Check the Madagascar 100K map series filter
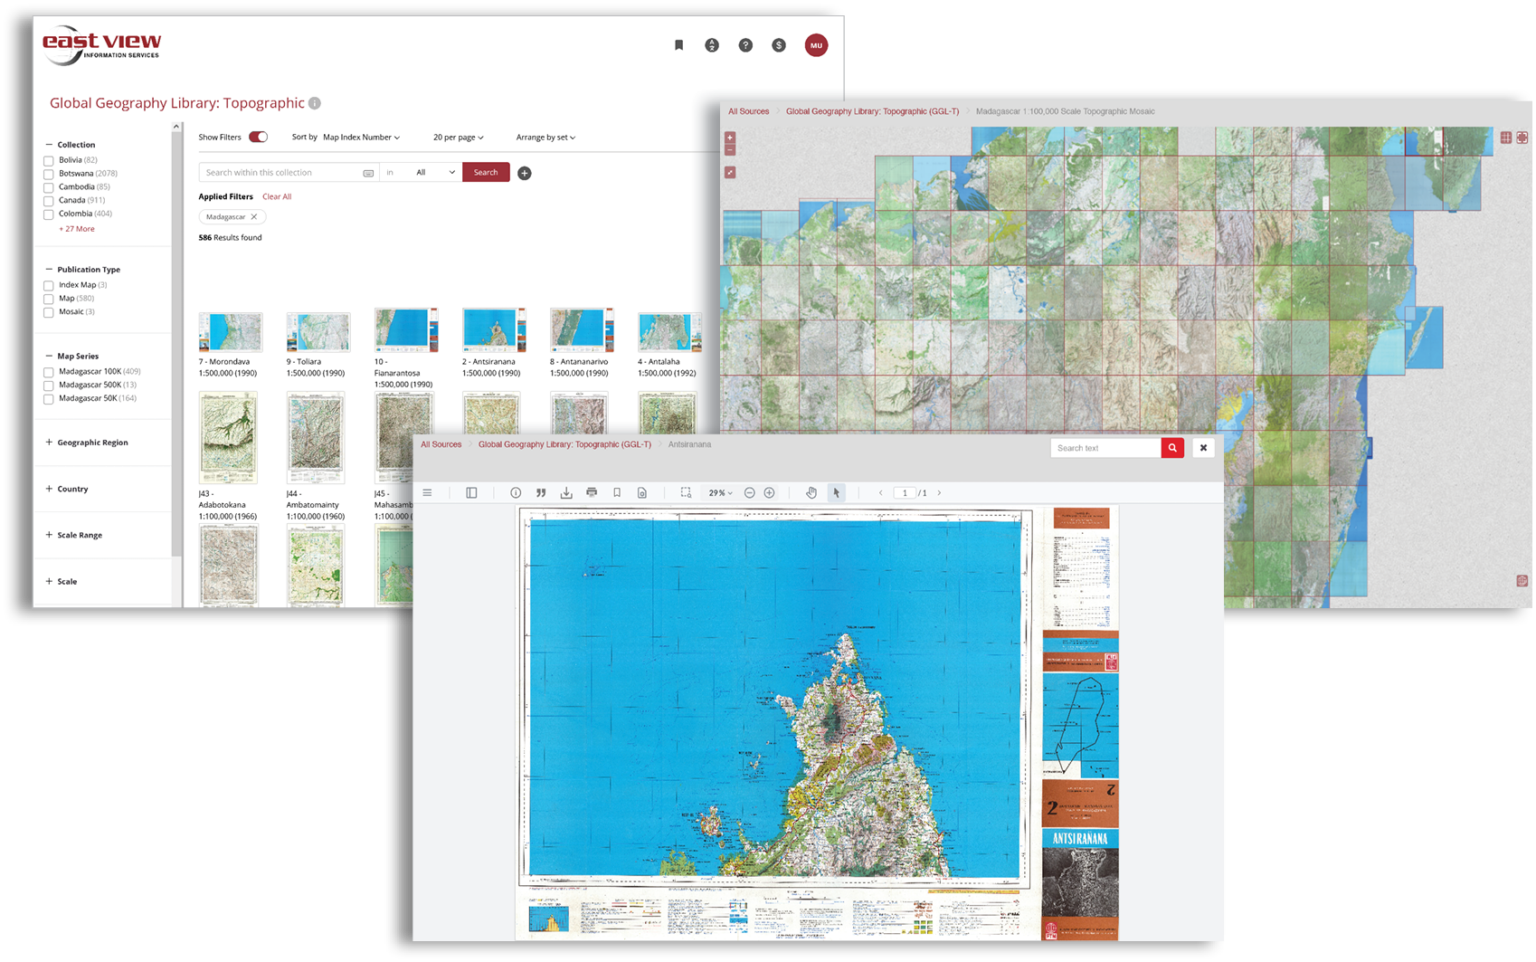The image size is (1536, 962). coord(47,370)
